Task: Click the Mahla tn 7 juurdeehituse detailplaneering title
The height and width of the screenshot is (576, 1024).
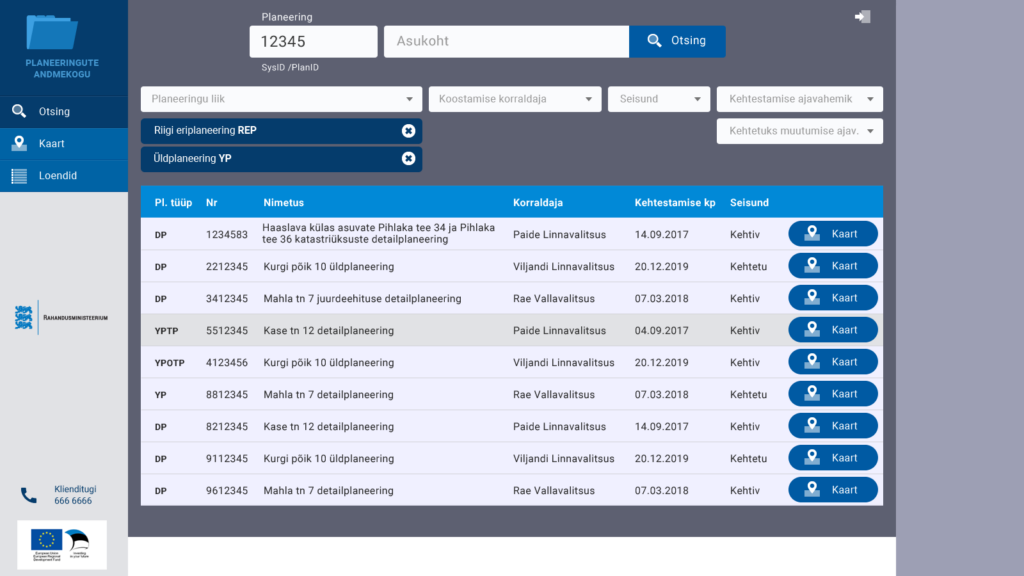Action: tap(362, 298)
